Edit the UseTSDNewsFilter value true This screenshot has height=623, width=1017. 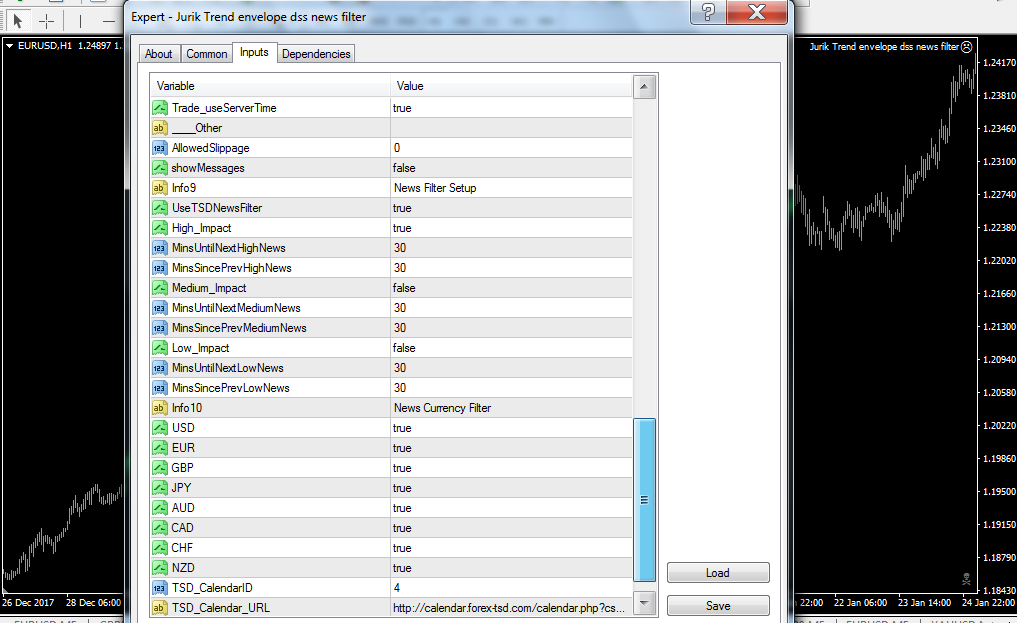[x=511, y=208]
